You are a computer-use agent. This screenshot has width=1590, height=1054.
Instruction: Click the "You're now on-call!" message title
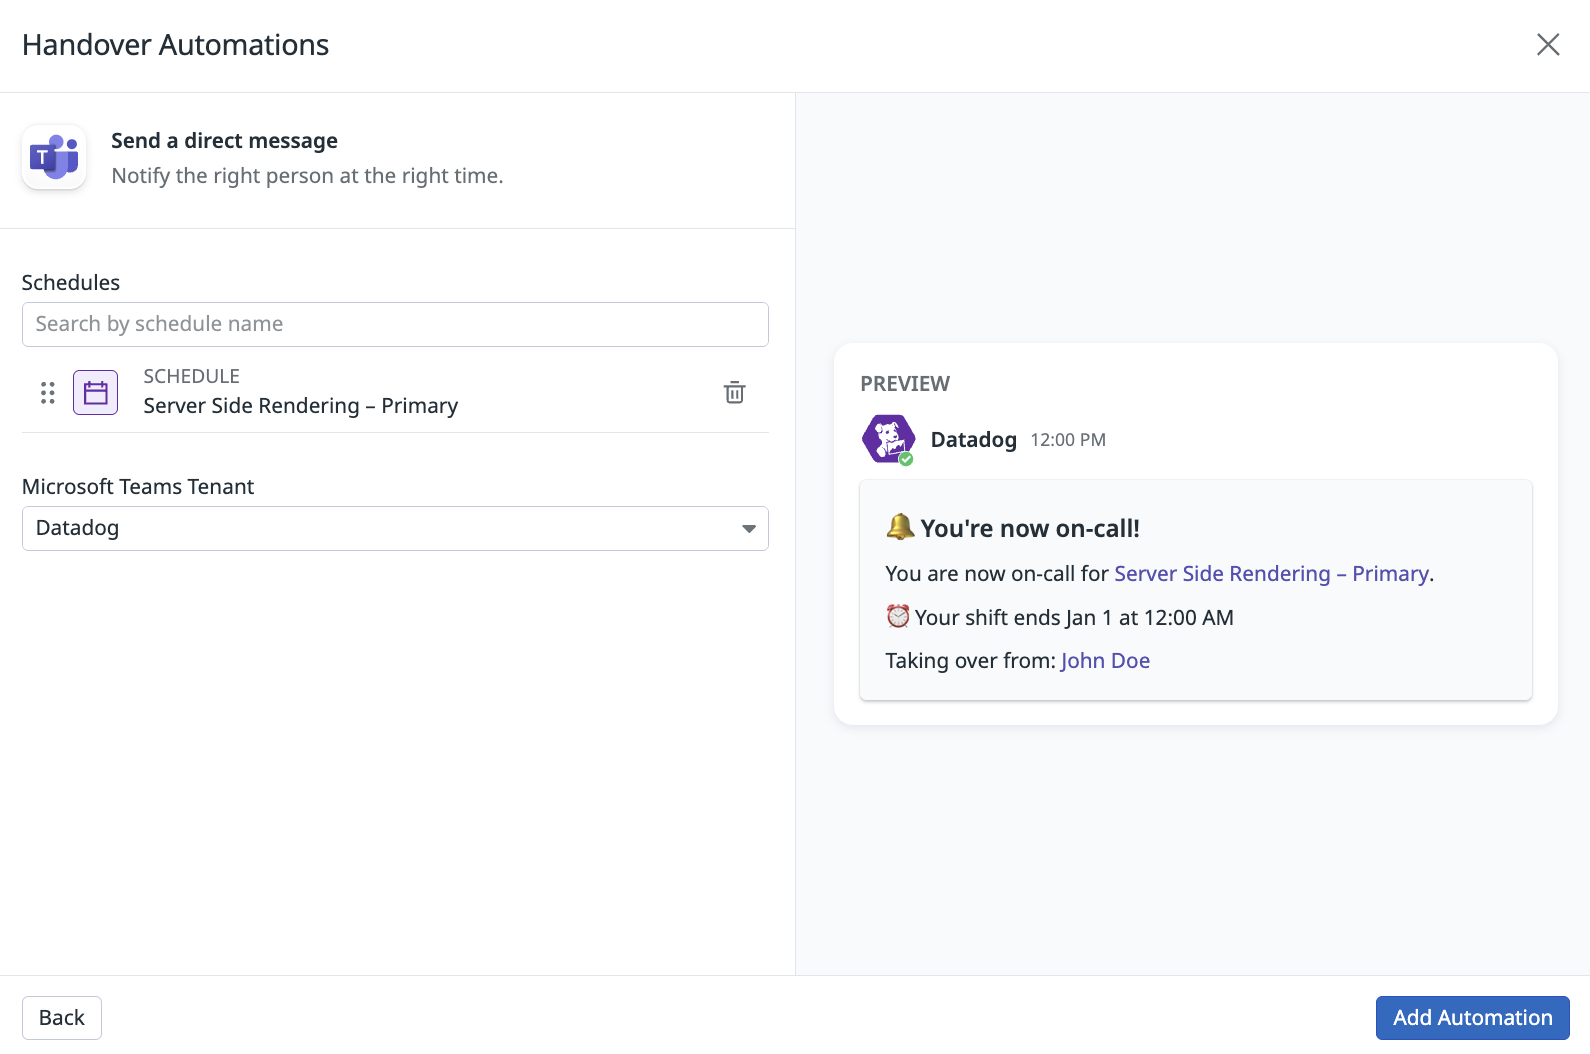click(x=1029, y=528)
